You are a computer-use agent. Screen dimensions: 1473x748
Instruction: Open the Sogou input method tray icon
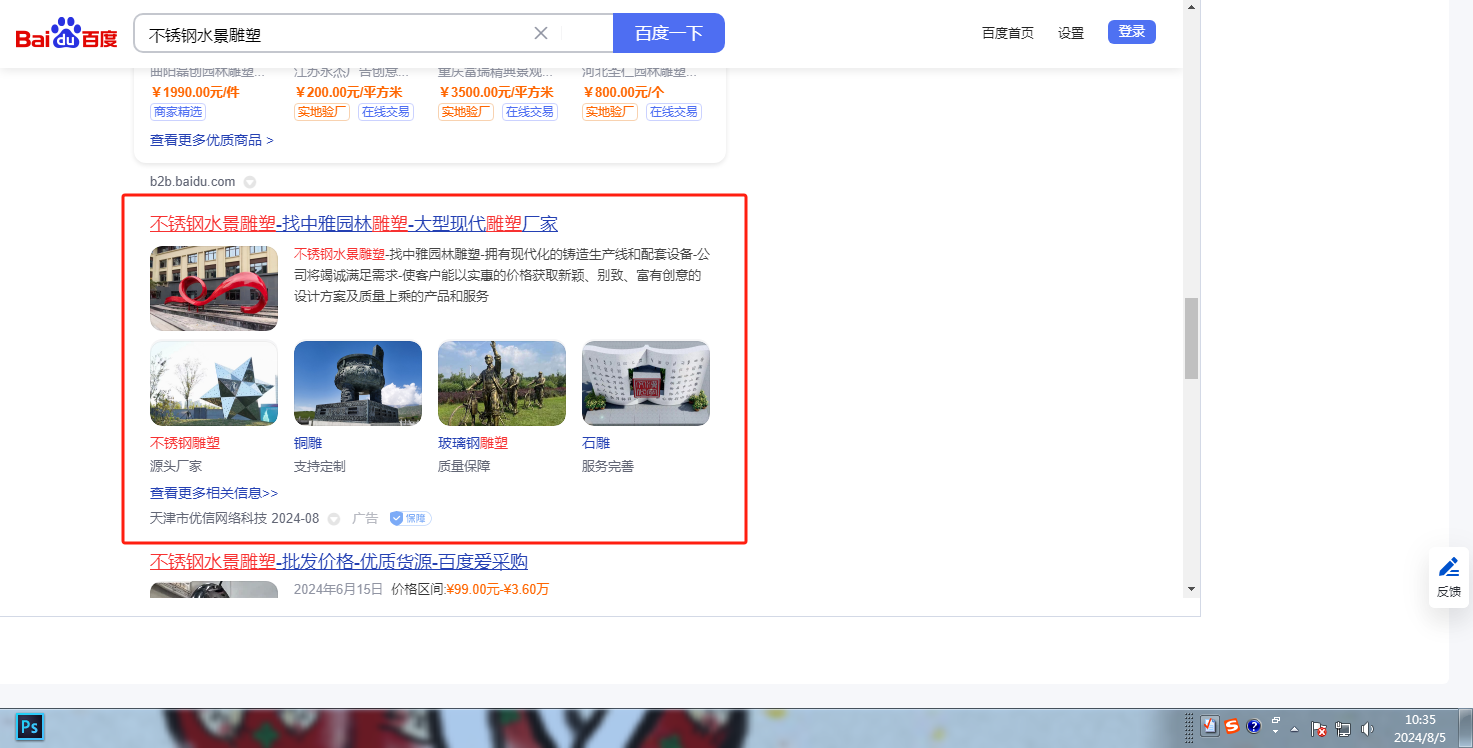(1232, 727)
